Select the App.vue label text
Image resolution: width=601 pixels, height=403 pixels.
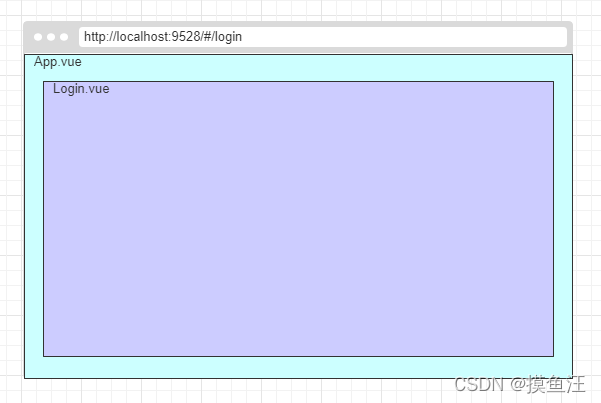pyautogui.click(x=58, y=62)
